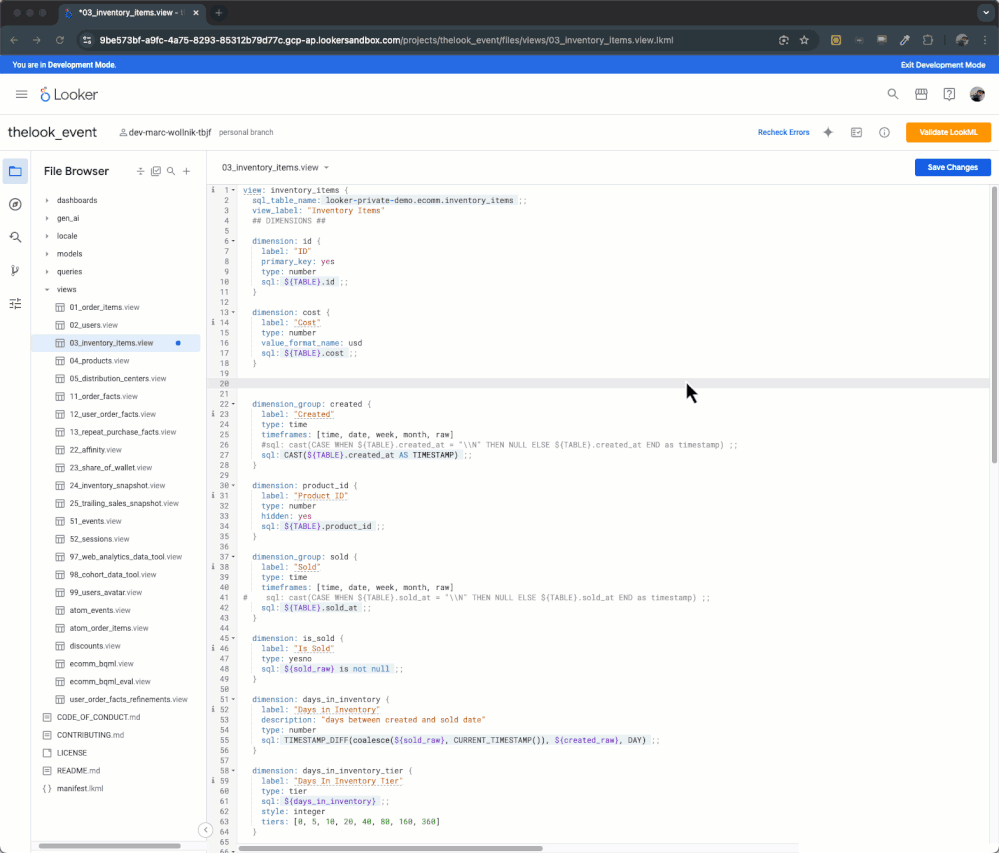Open 02_users.view file
Viewport: 999px width, 853px height.
94,325
